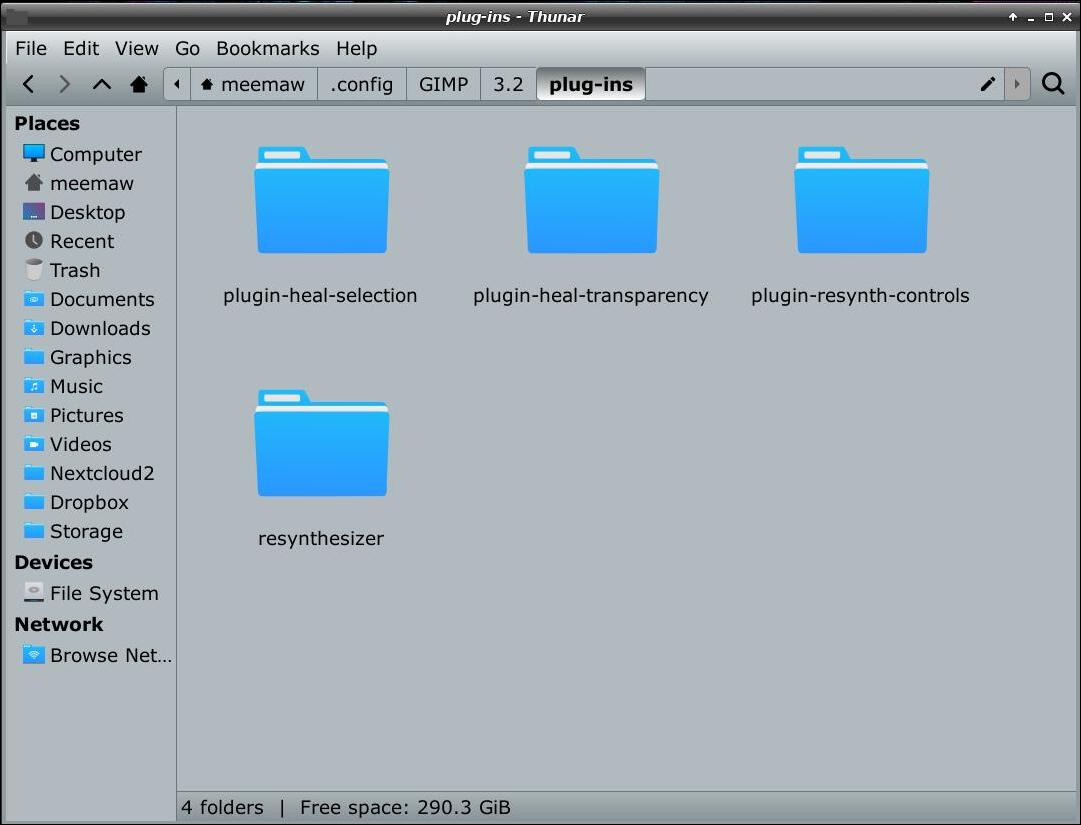Select the plugin-resynth-controls folder icon
1081x825 pixels.
point(861,200)
